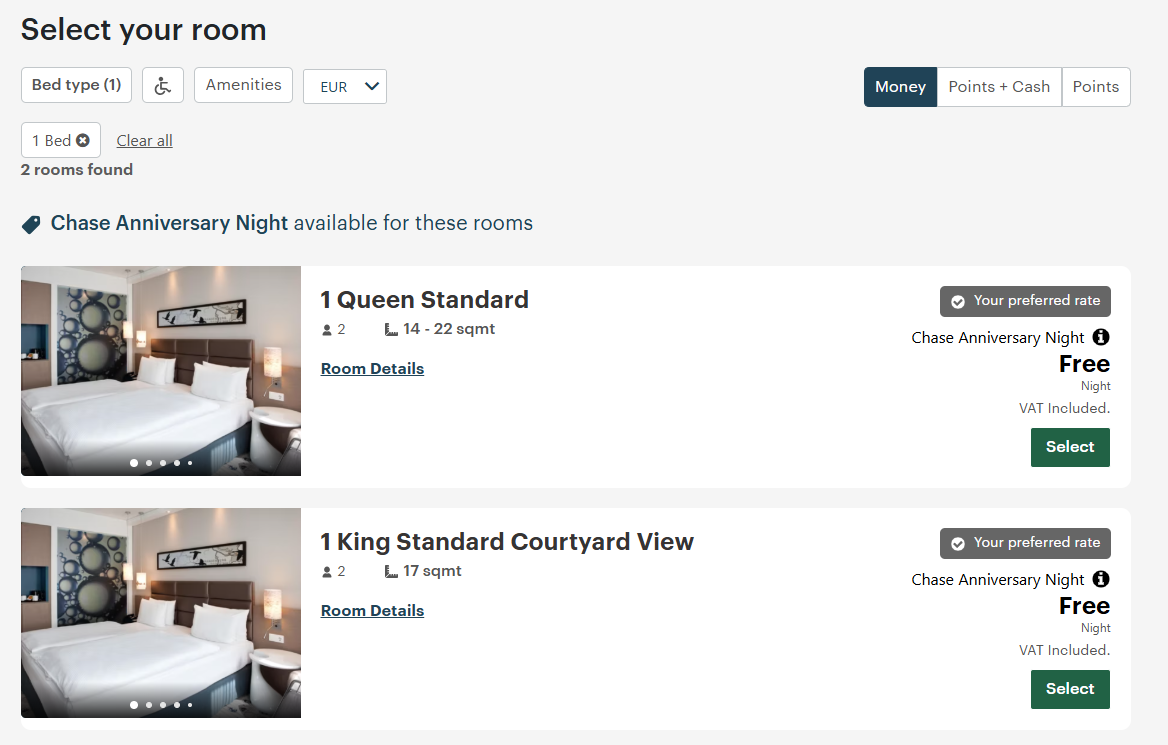Open the Bed type (1) filter
The height and width of the screenshot is (745, 1168).
click(x=76, y=85)
